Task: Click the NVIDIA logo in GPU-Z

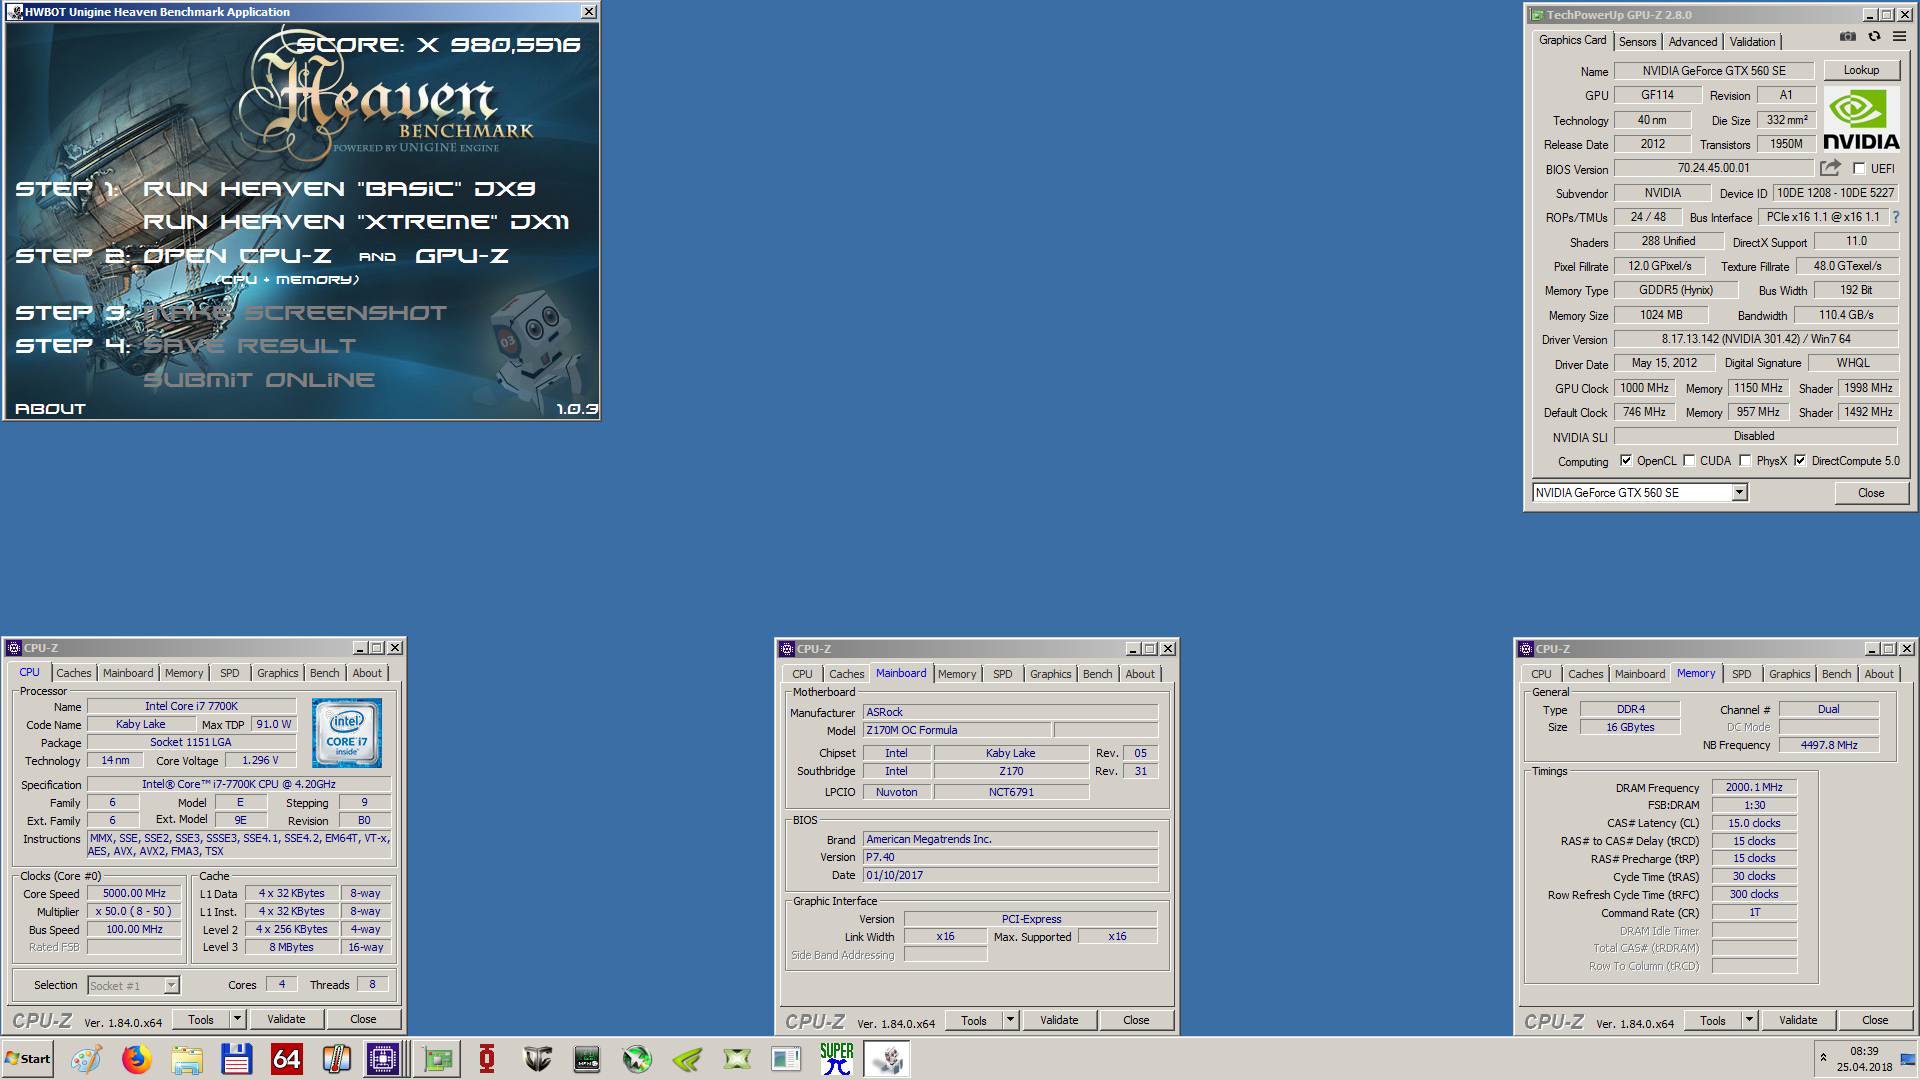Action: pyautogui.click(x=1861, y=119)
